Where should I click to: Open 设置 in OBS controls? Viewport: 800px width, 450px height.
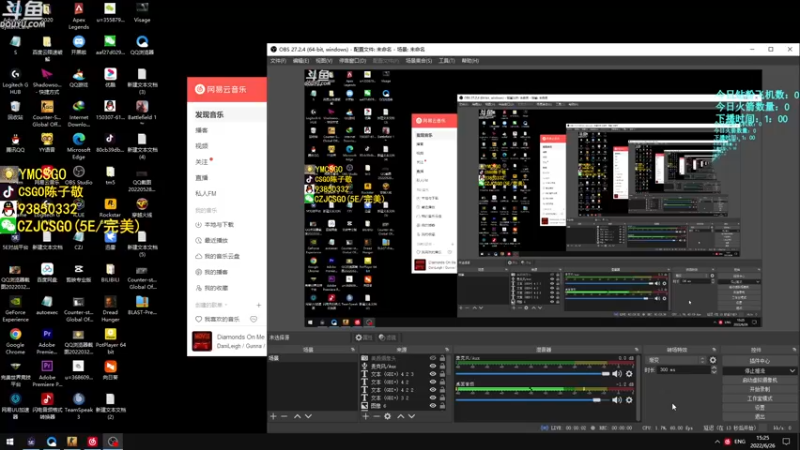coord(760,408)
